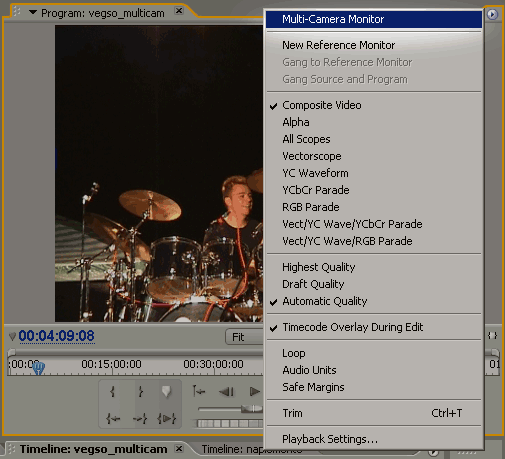Viewport: 505px width, 459px height.
Task: Enable Loop playback
Action: point(374,353)
